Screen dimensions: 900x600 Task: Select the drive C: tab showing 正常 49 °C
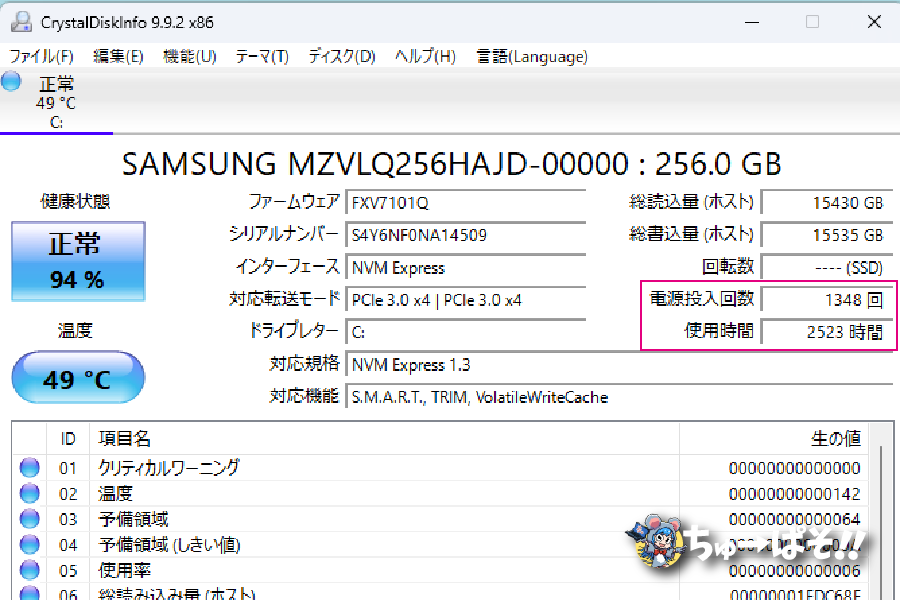click(56, 102)
